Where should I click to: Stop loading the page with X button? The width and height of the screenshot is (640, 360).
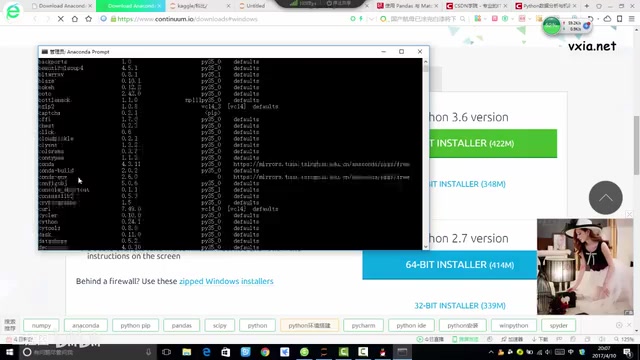60,19
